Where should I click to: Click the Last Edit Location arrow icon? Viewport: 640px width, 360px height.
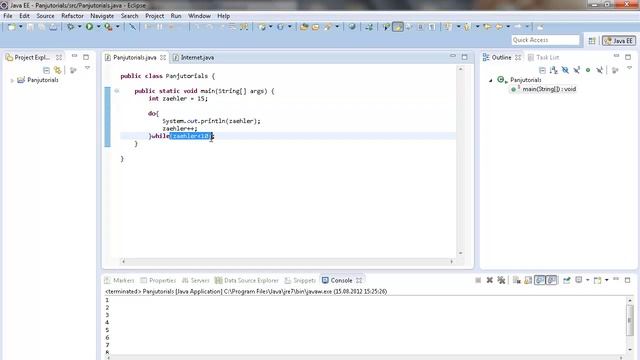click(487, 27)
